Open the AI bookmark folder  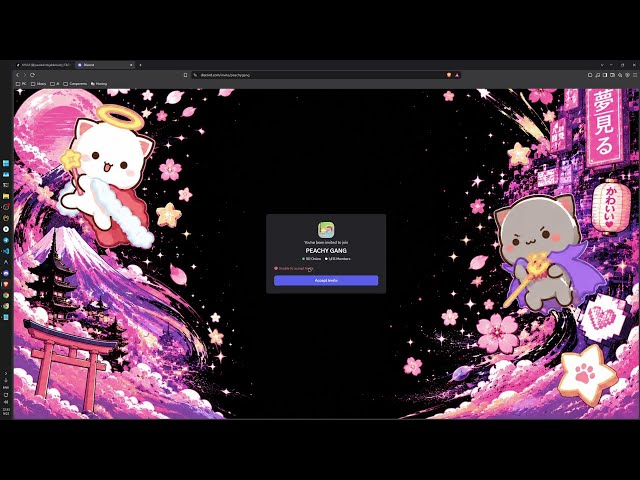[55, 84]
